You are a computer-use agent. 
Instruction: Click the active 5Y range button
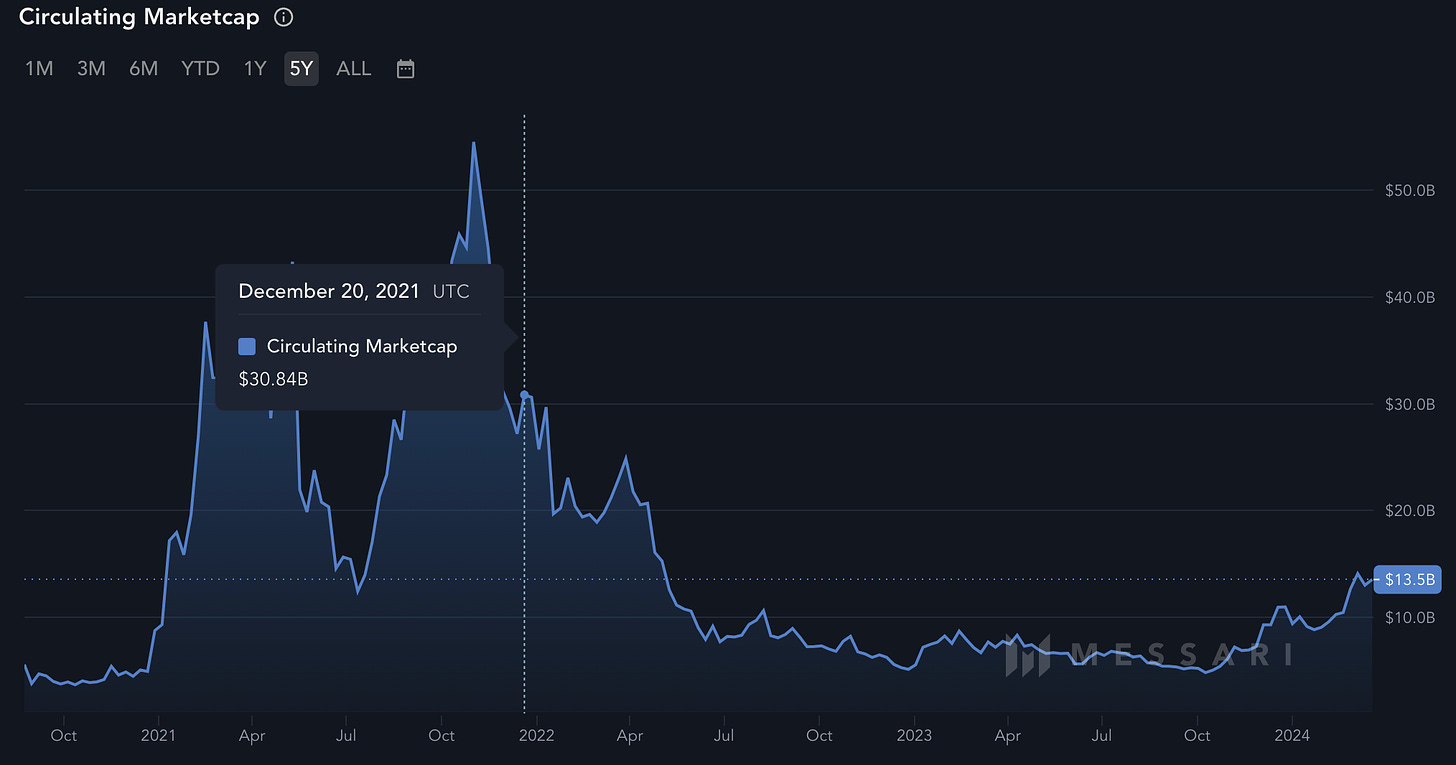pyautogui.click(x=301, y=69)
